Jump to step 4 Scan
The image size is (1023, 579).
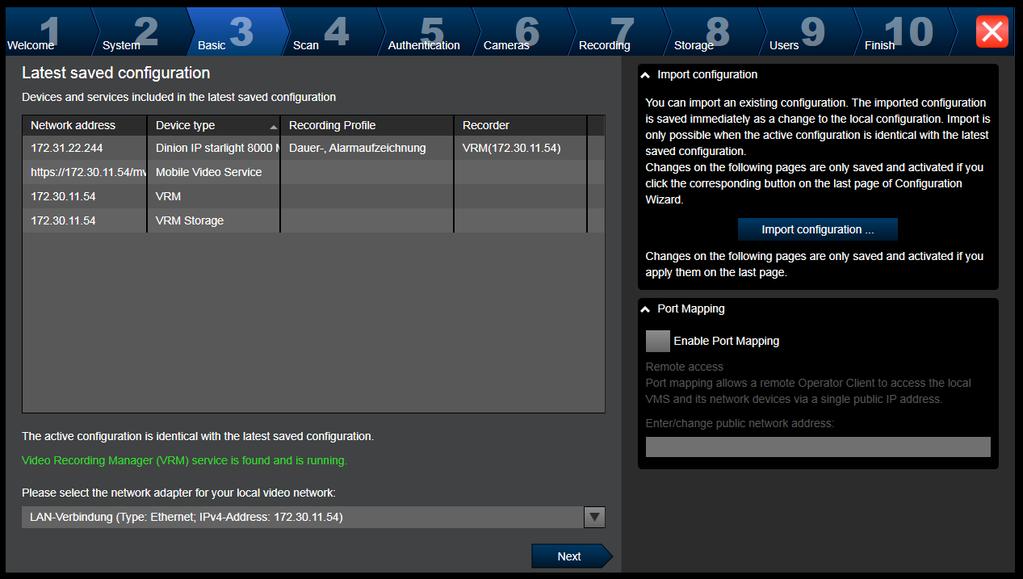[331, 31]
